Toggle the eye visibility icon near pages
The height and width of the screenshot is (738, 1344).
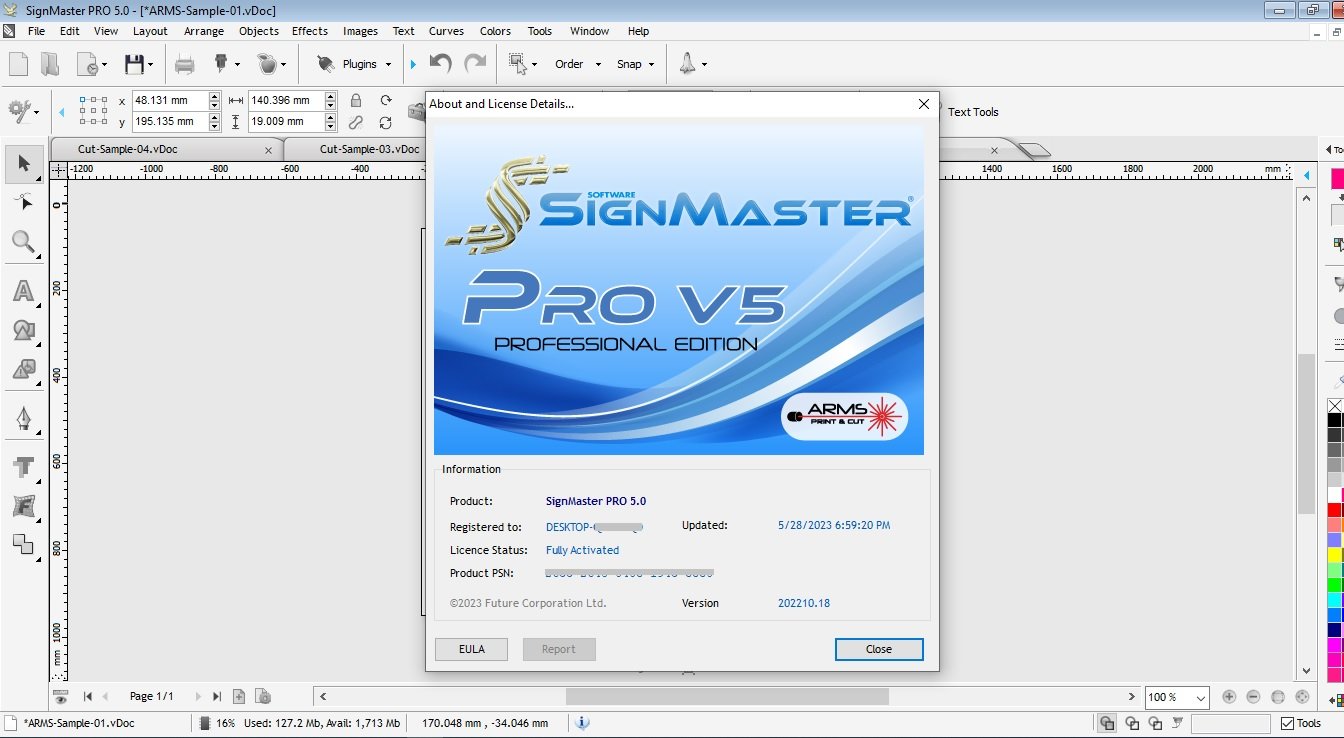point(60,697)
